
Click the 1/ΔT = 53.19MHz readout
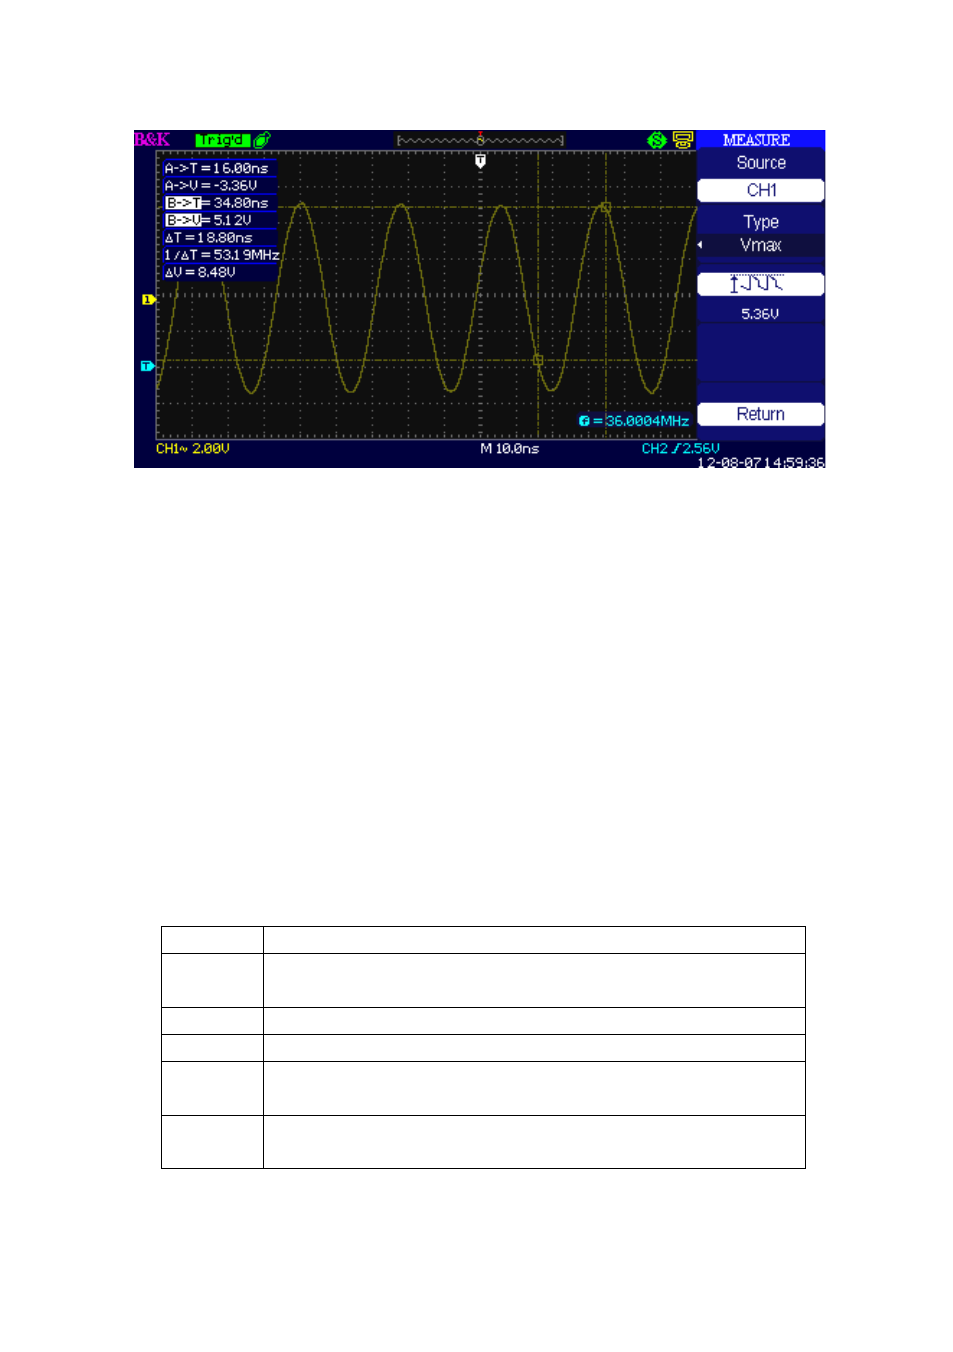222,255
